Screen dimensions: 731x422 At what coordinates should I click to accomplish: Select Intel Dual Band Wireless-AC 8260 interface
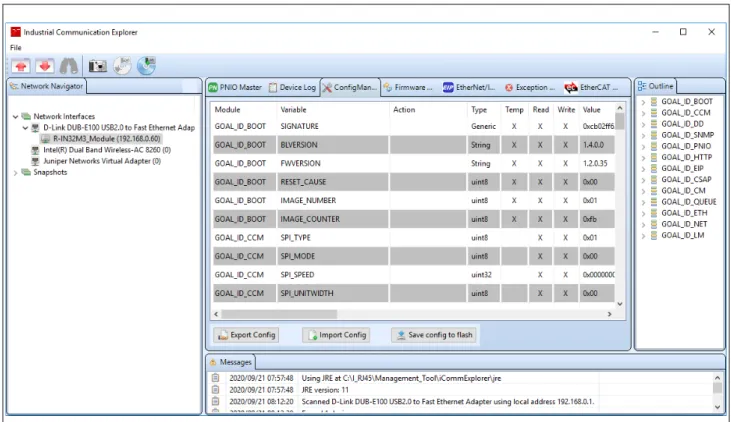107,150
